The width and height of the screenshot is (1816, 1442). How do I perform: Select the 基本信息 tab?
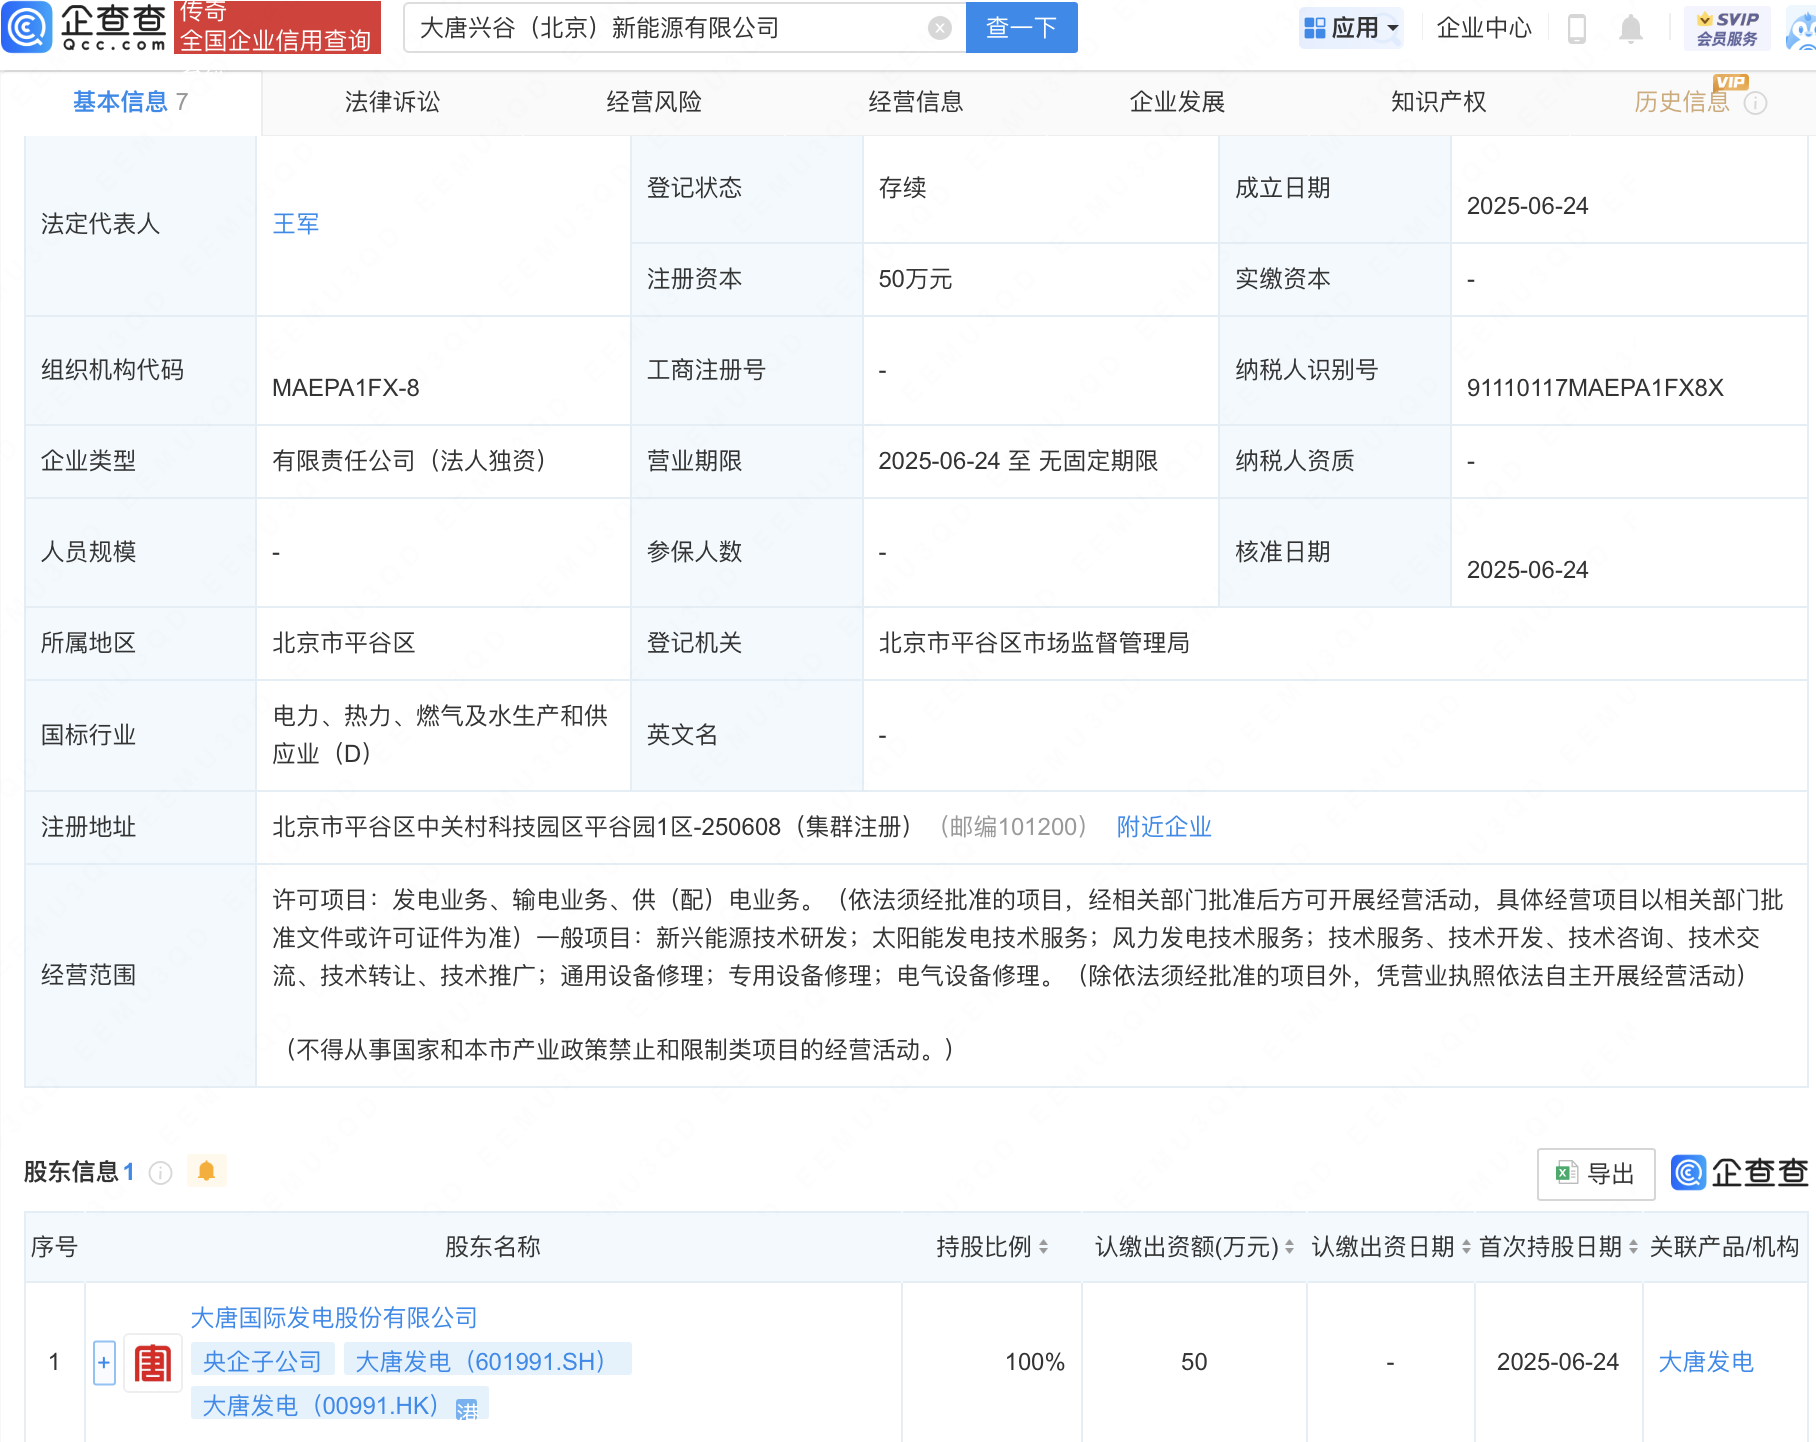(131, 102)
